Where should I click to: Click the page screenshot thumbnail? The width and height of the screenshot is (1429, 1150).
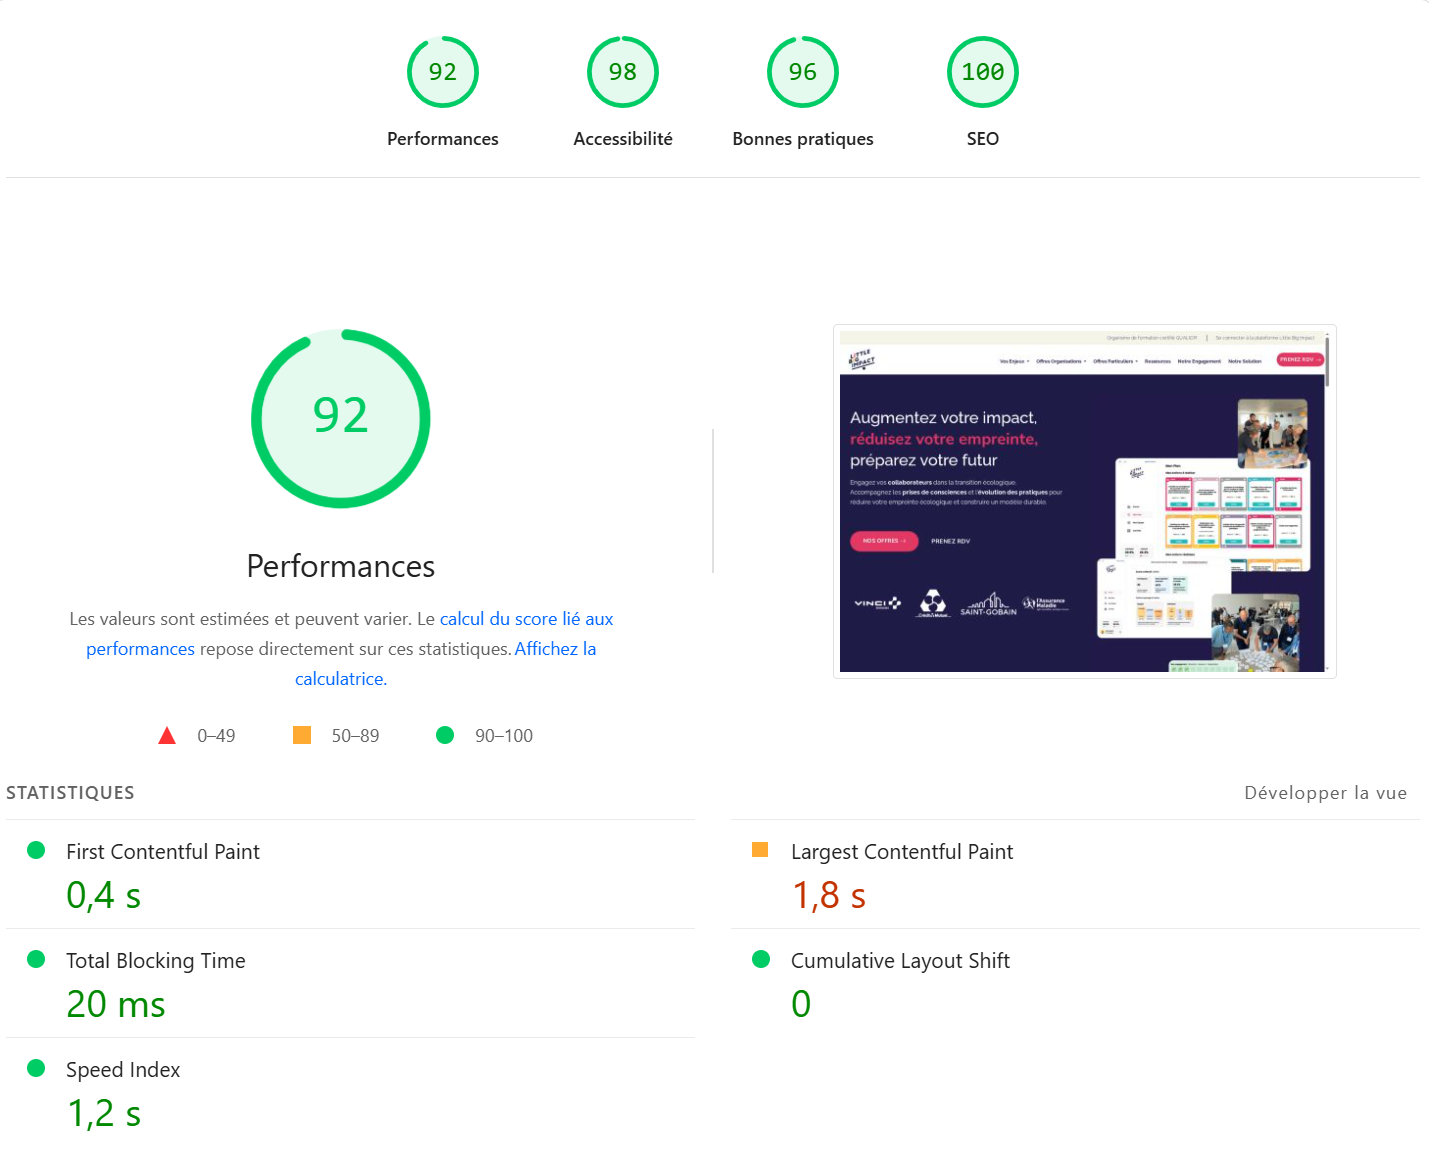pos(1085,501)
